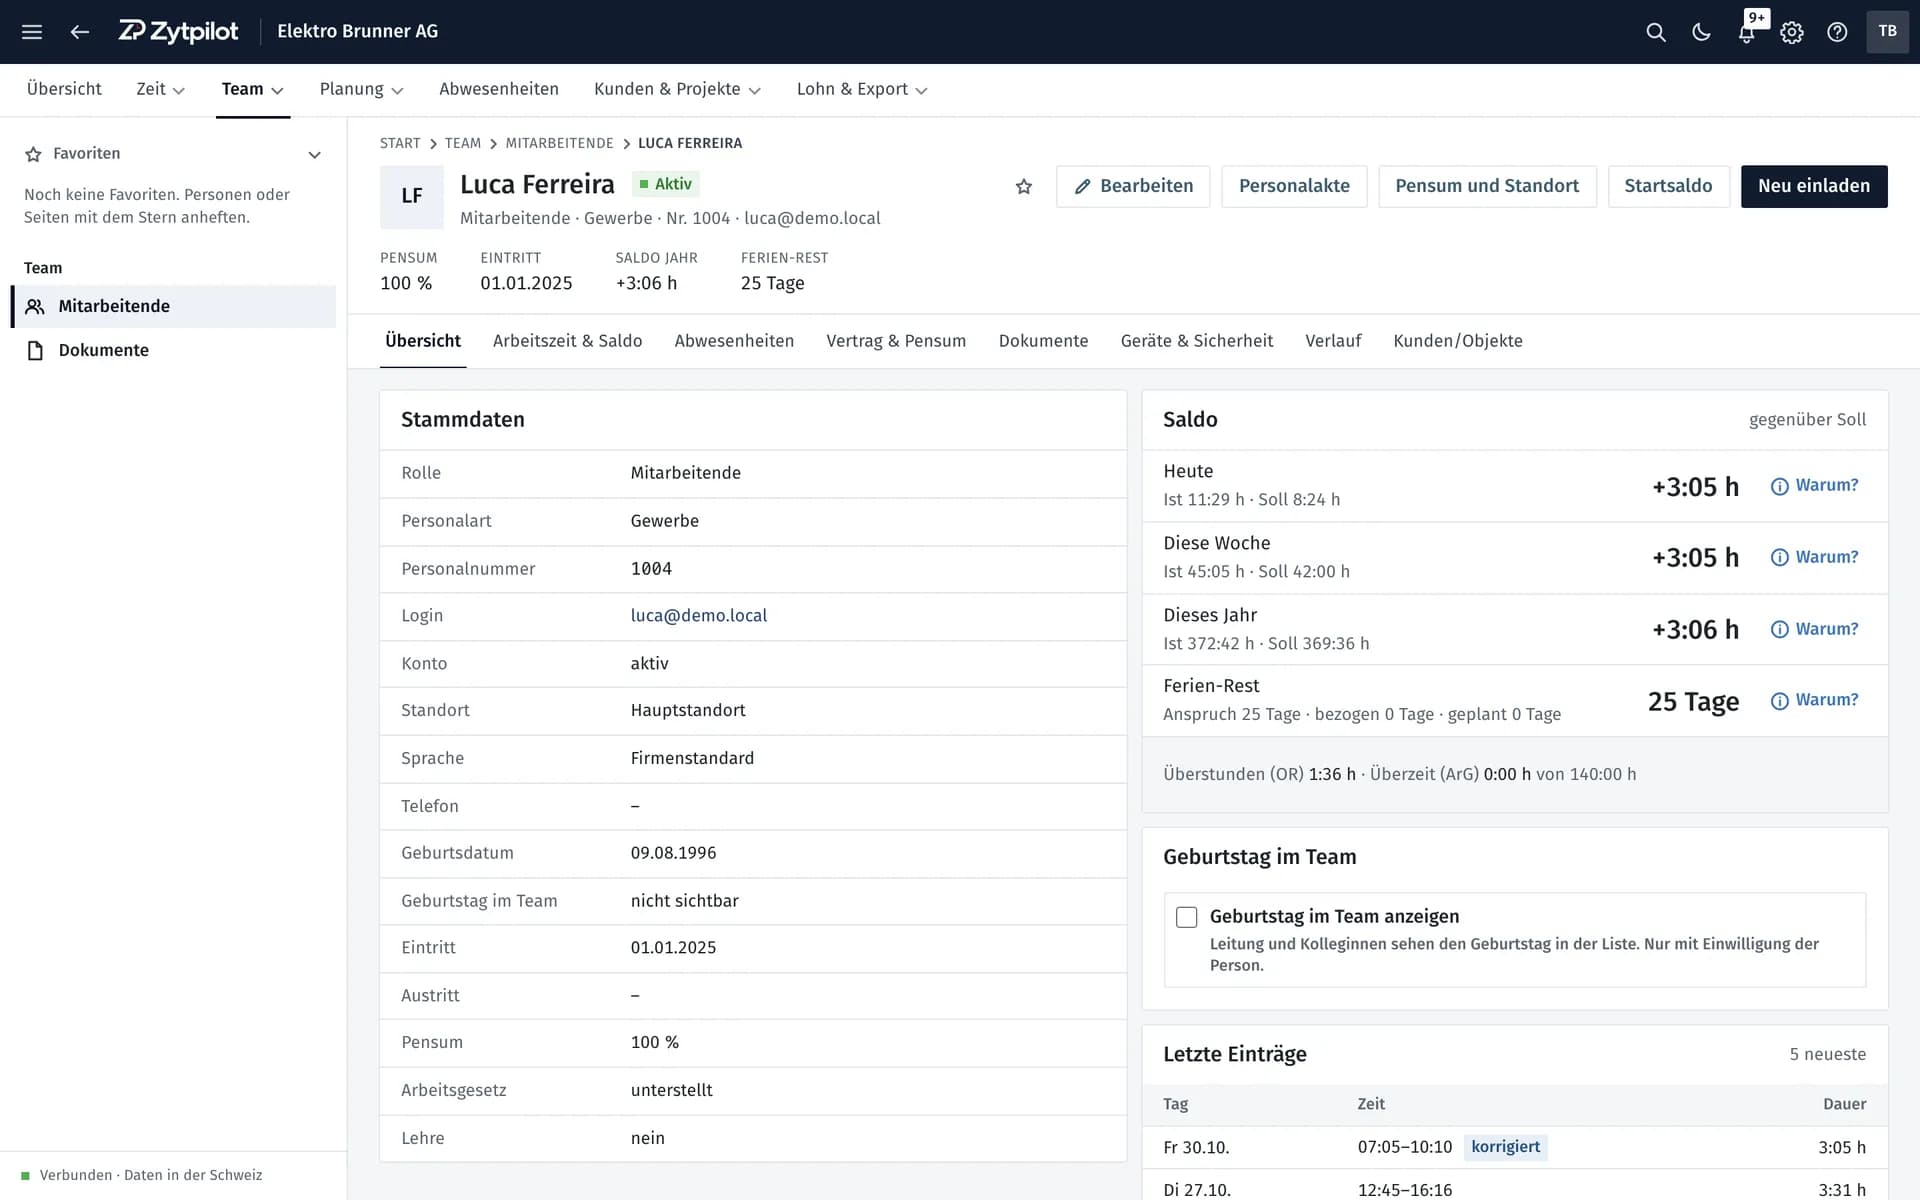
Task: Switch to Arbeitszeit & Saldo tab
Action: 567,341
